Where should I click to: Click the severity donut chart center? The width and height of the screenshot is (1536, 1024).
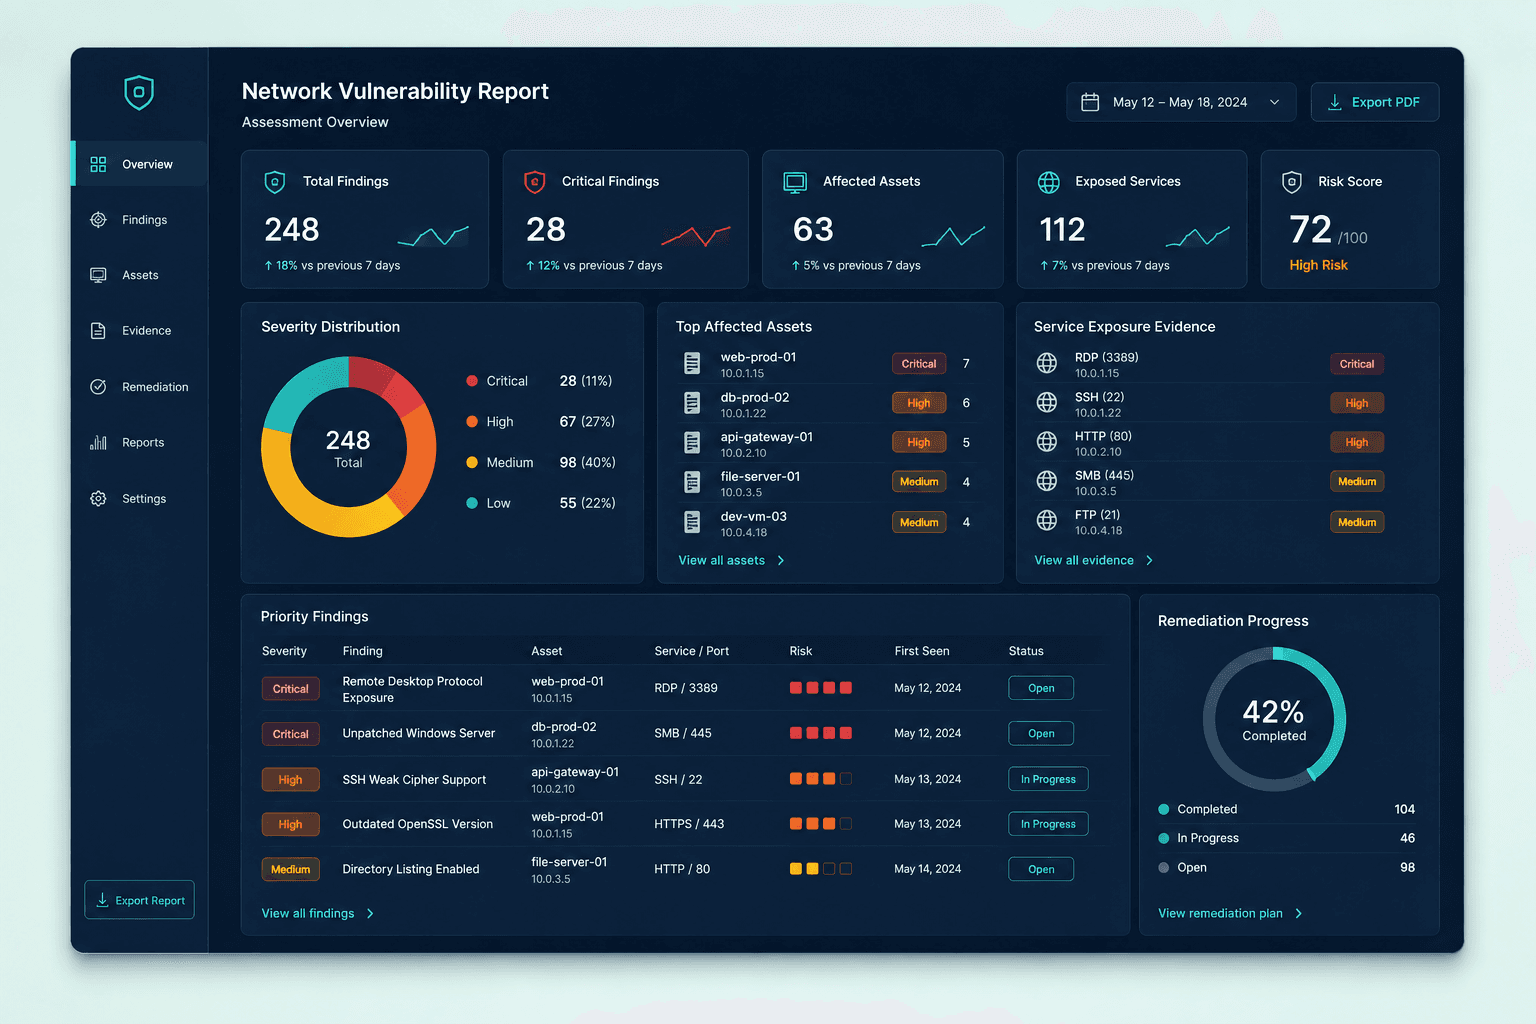pos(348,448)
